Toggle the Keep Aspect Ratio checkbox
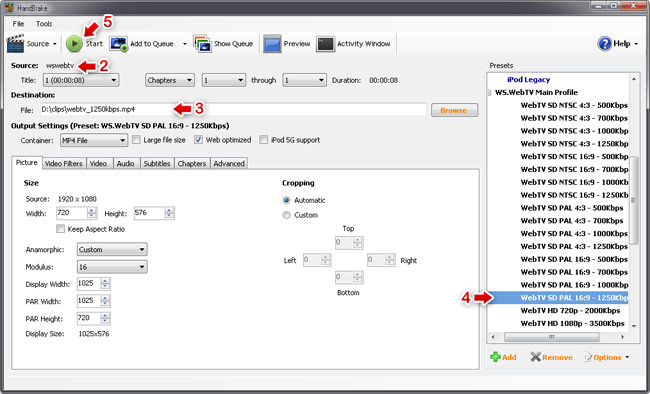The image size is (650, 394). point(61,229)
